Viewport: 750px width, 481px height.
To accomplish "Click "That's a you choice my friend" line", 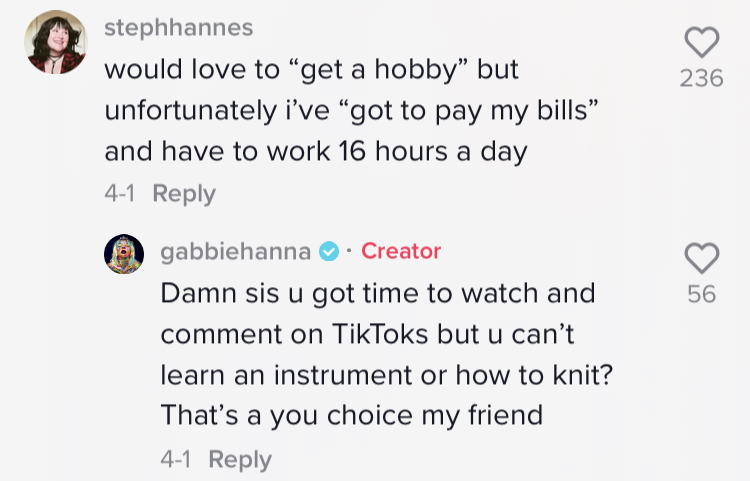I will pyautogui.click(x=352, y=414).
